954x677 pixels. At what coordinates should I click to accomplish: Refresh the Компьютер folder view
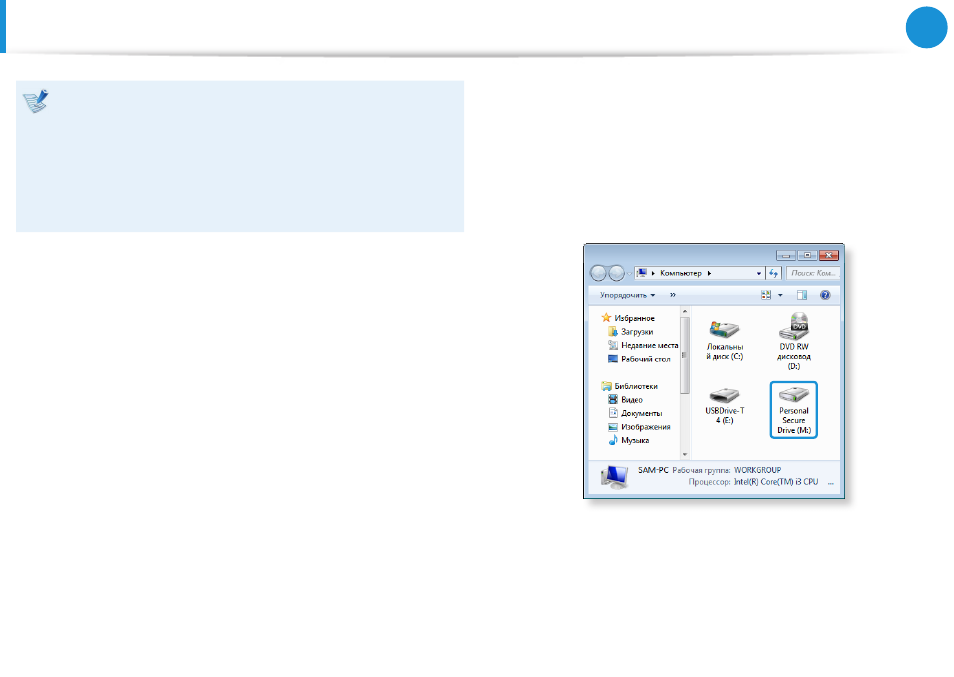[x=773, y=274]
